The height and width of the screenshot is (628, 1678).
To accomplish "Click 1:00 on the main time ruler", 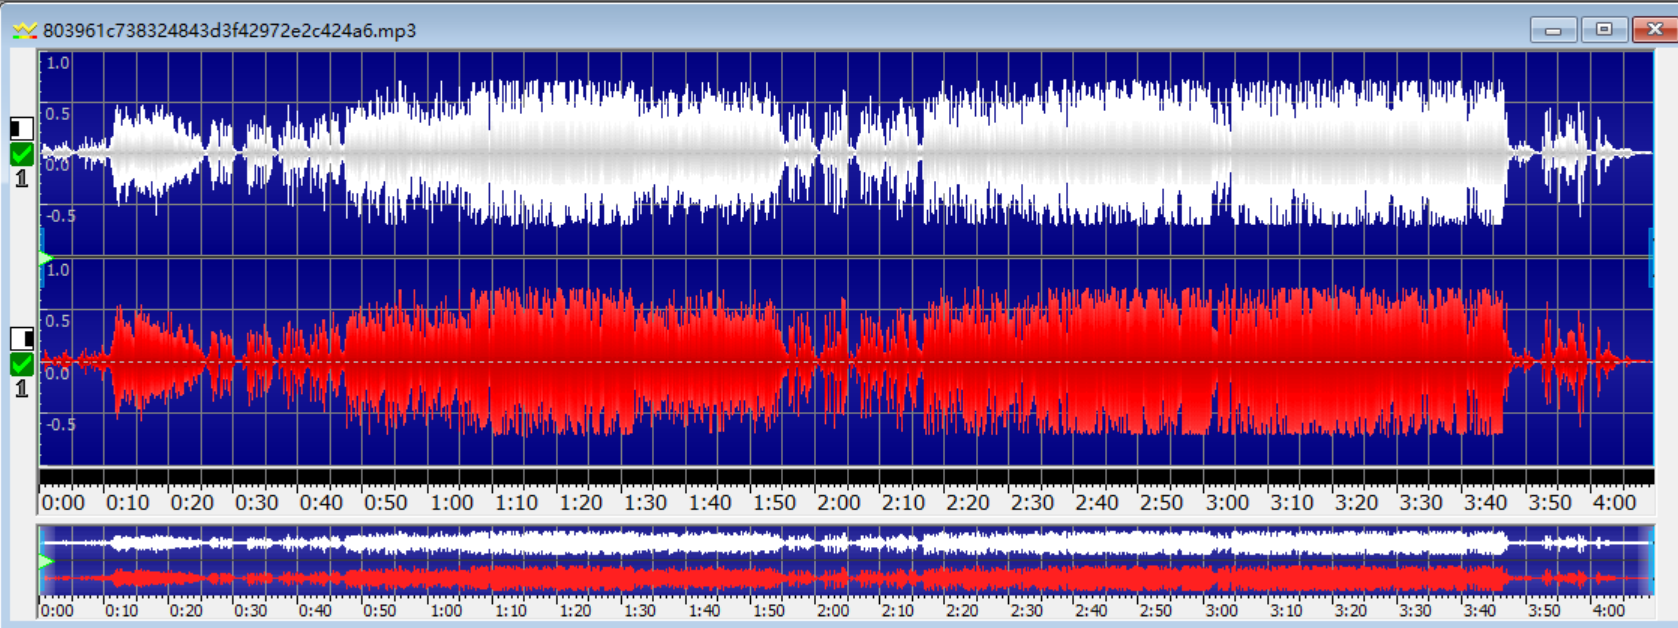I will point(451,502).
